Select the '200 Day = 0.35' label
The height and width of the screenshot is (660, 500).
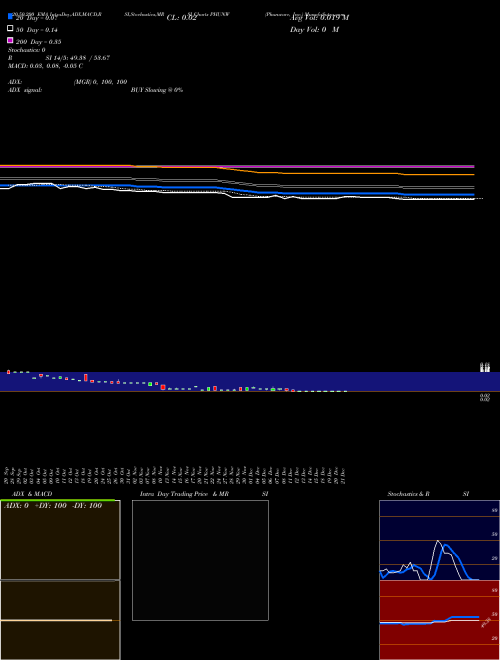pyautogui.click(x=38, y=42)
